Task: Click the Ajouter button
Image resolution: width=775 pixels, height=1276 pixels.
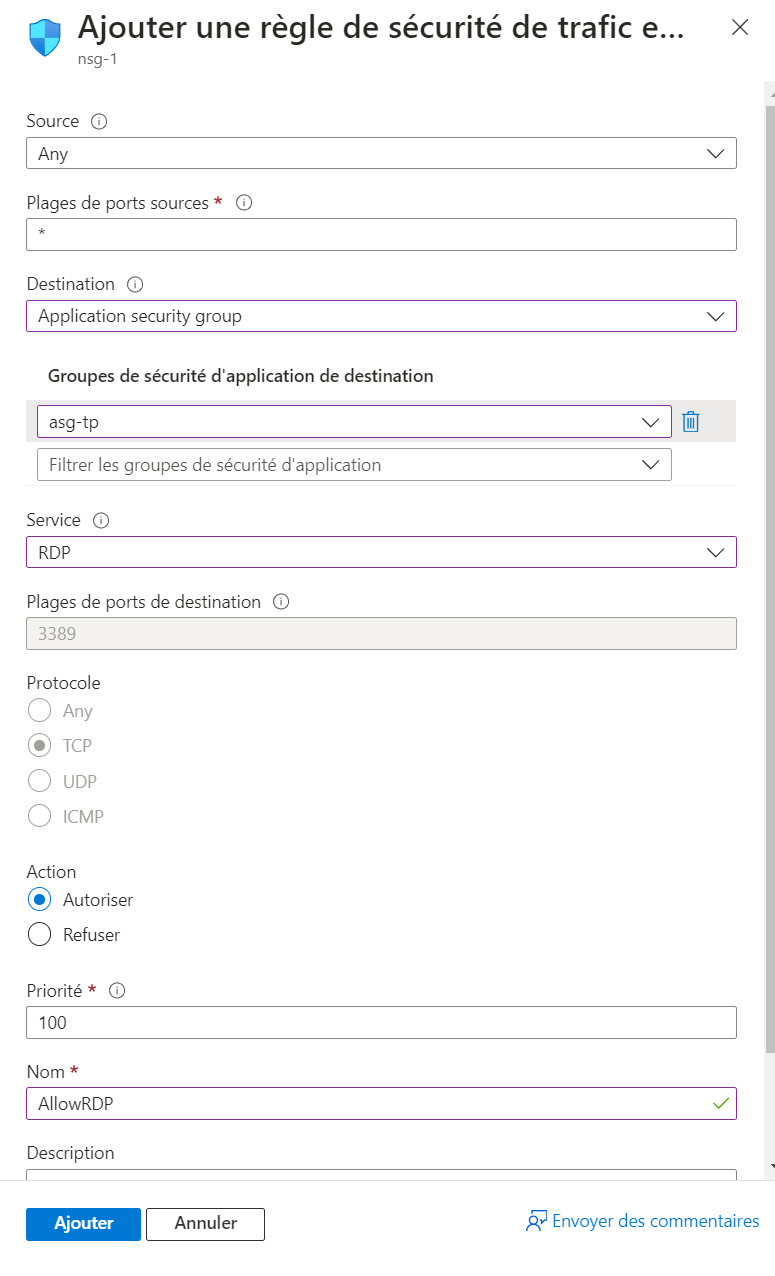Action: (x=83, y=1223)
